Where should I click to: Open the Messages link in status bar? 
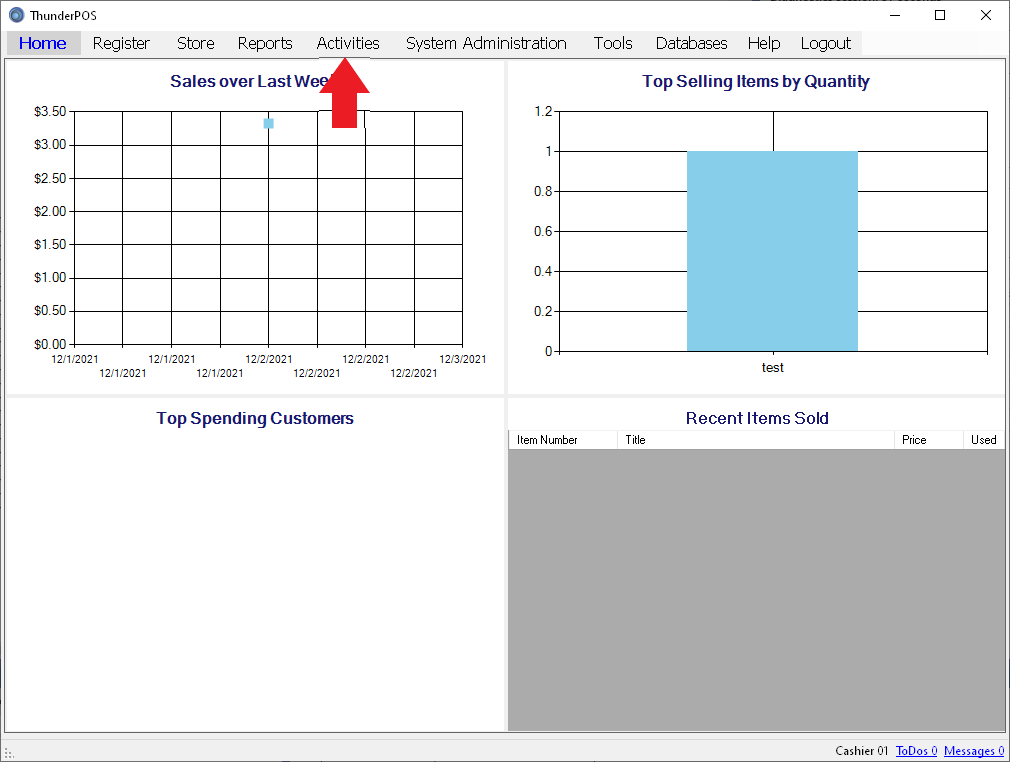pos(973,751)
